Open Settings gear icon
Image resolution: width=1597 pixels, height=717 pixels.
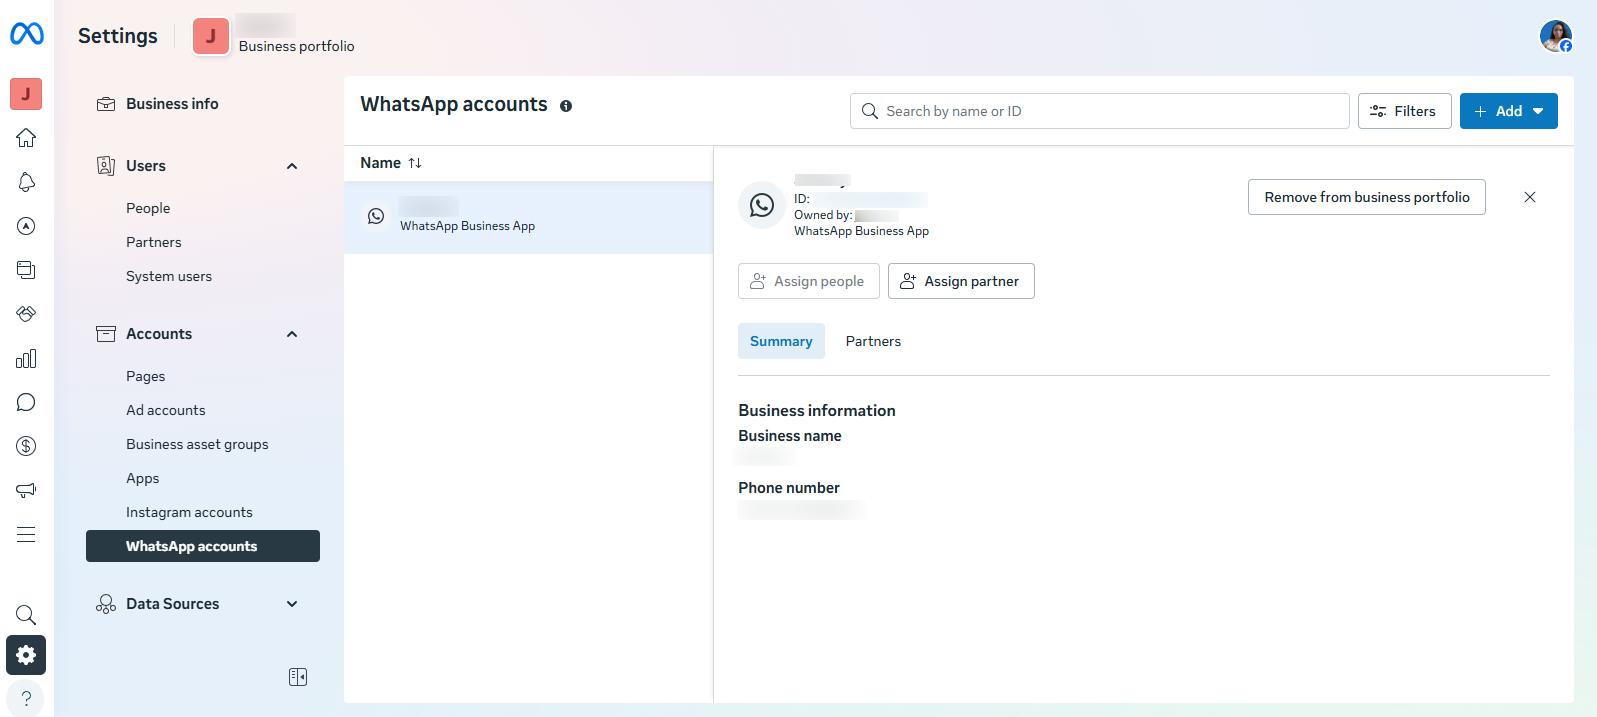coord(26,655)
